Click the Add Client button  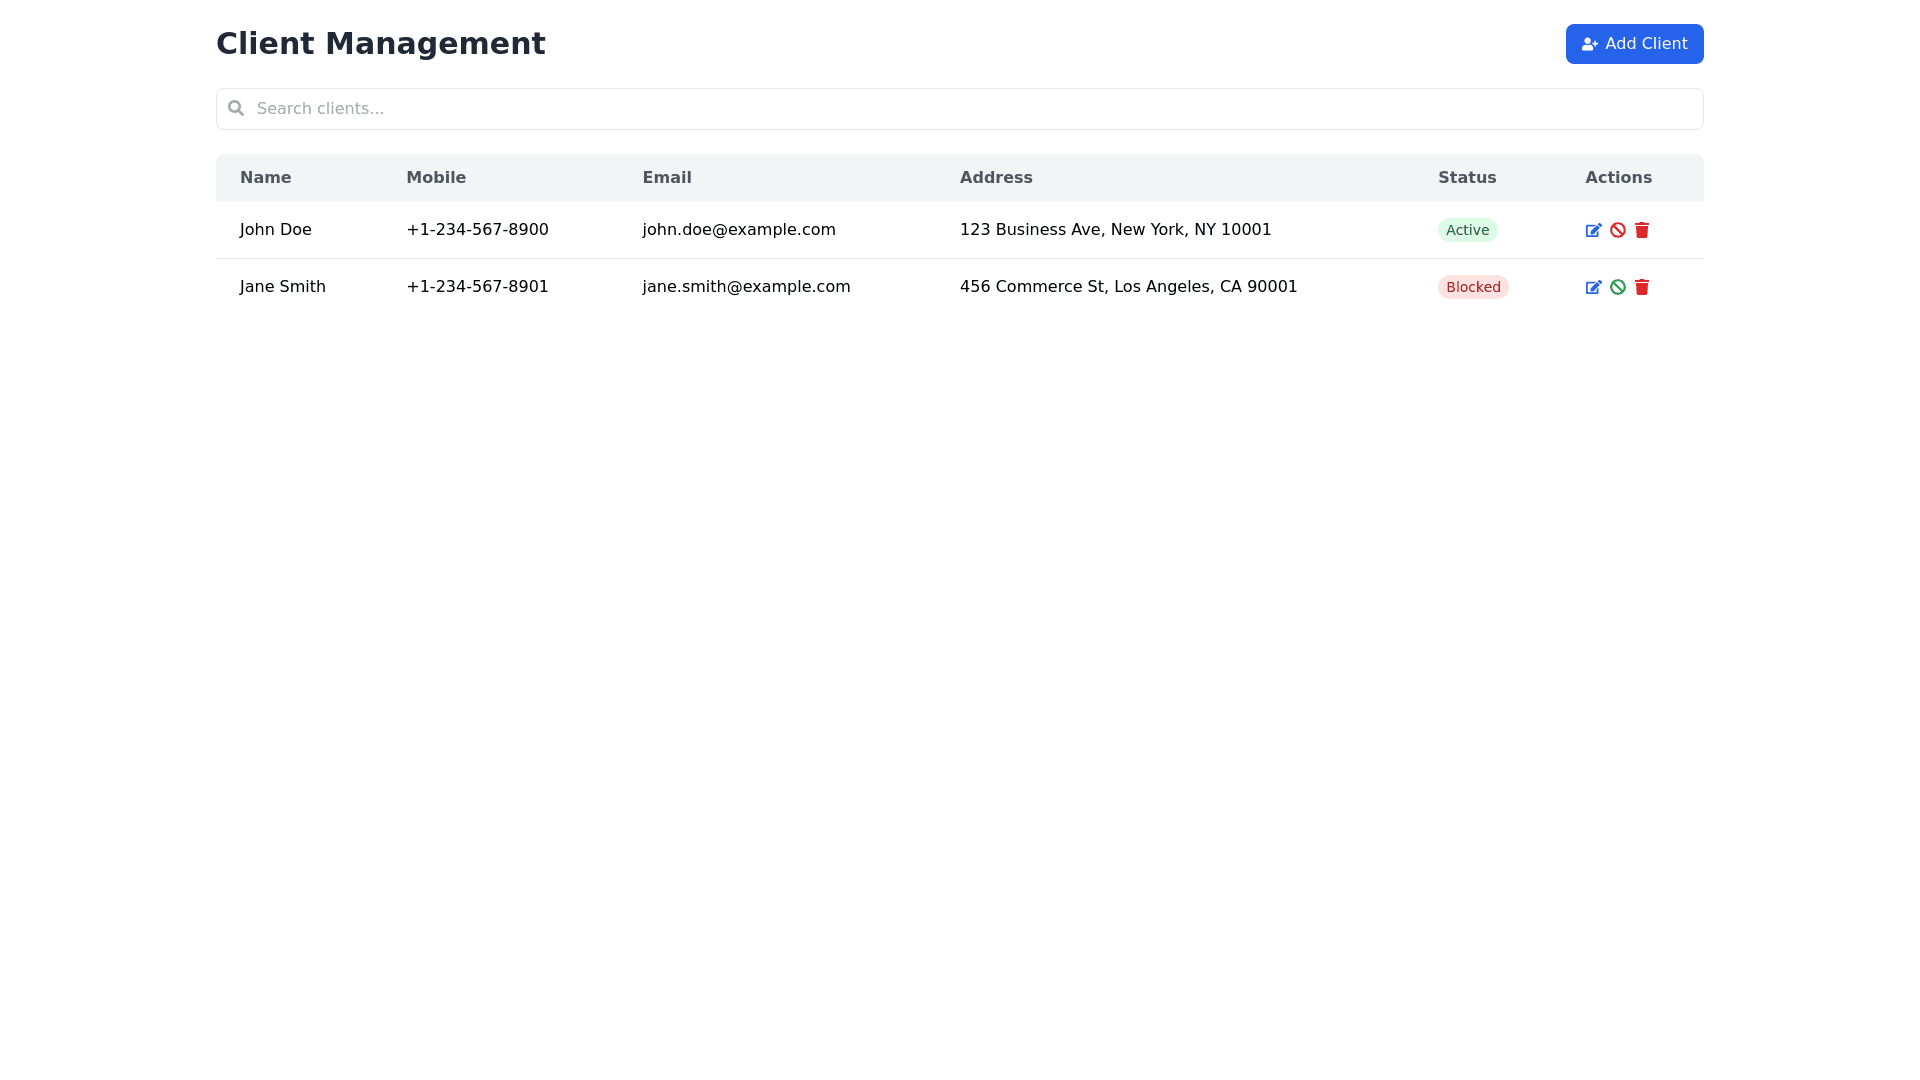coord(1634,44)
